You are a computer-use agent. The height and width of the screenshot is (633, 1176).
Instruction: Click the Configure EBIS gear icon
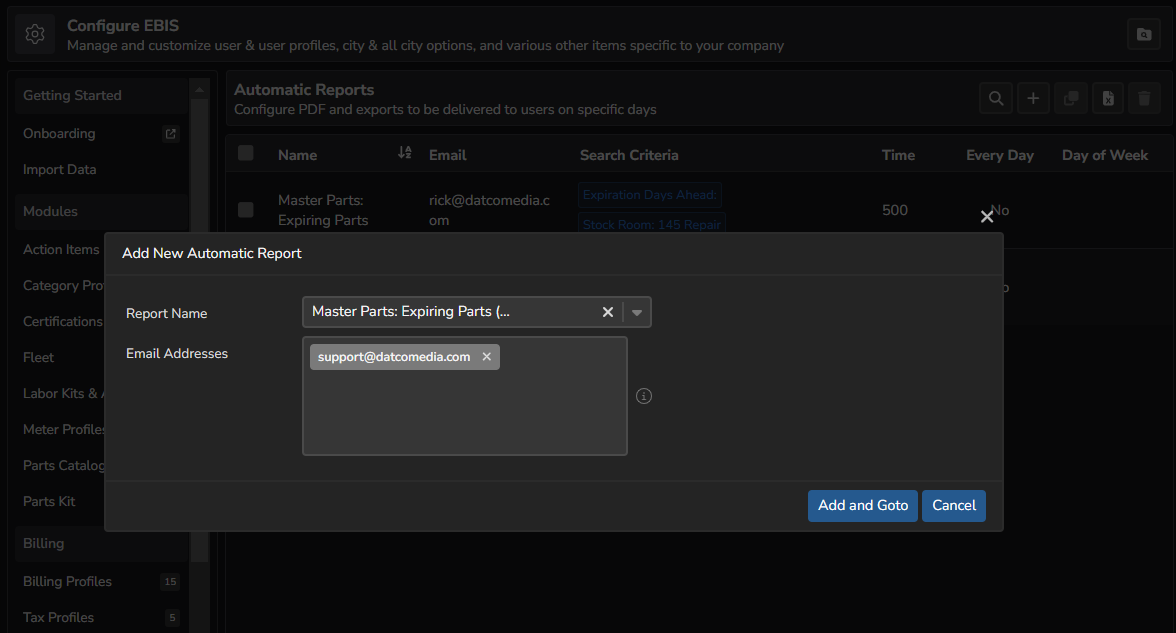(x=34, y=33)
